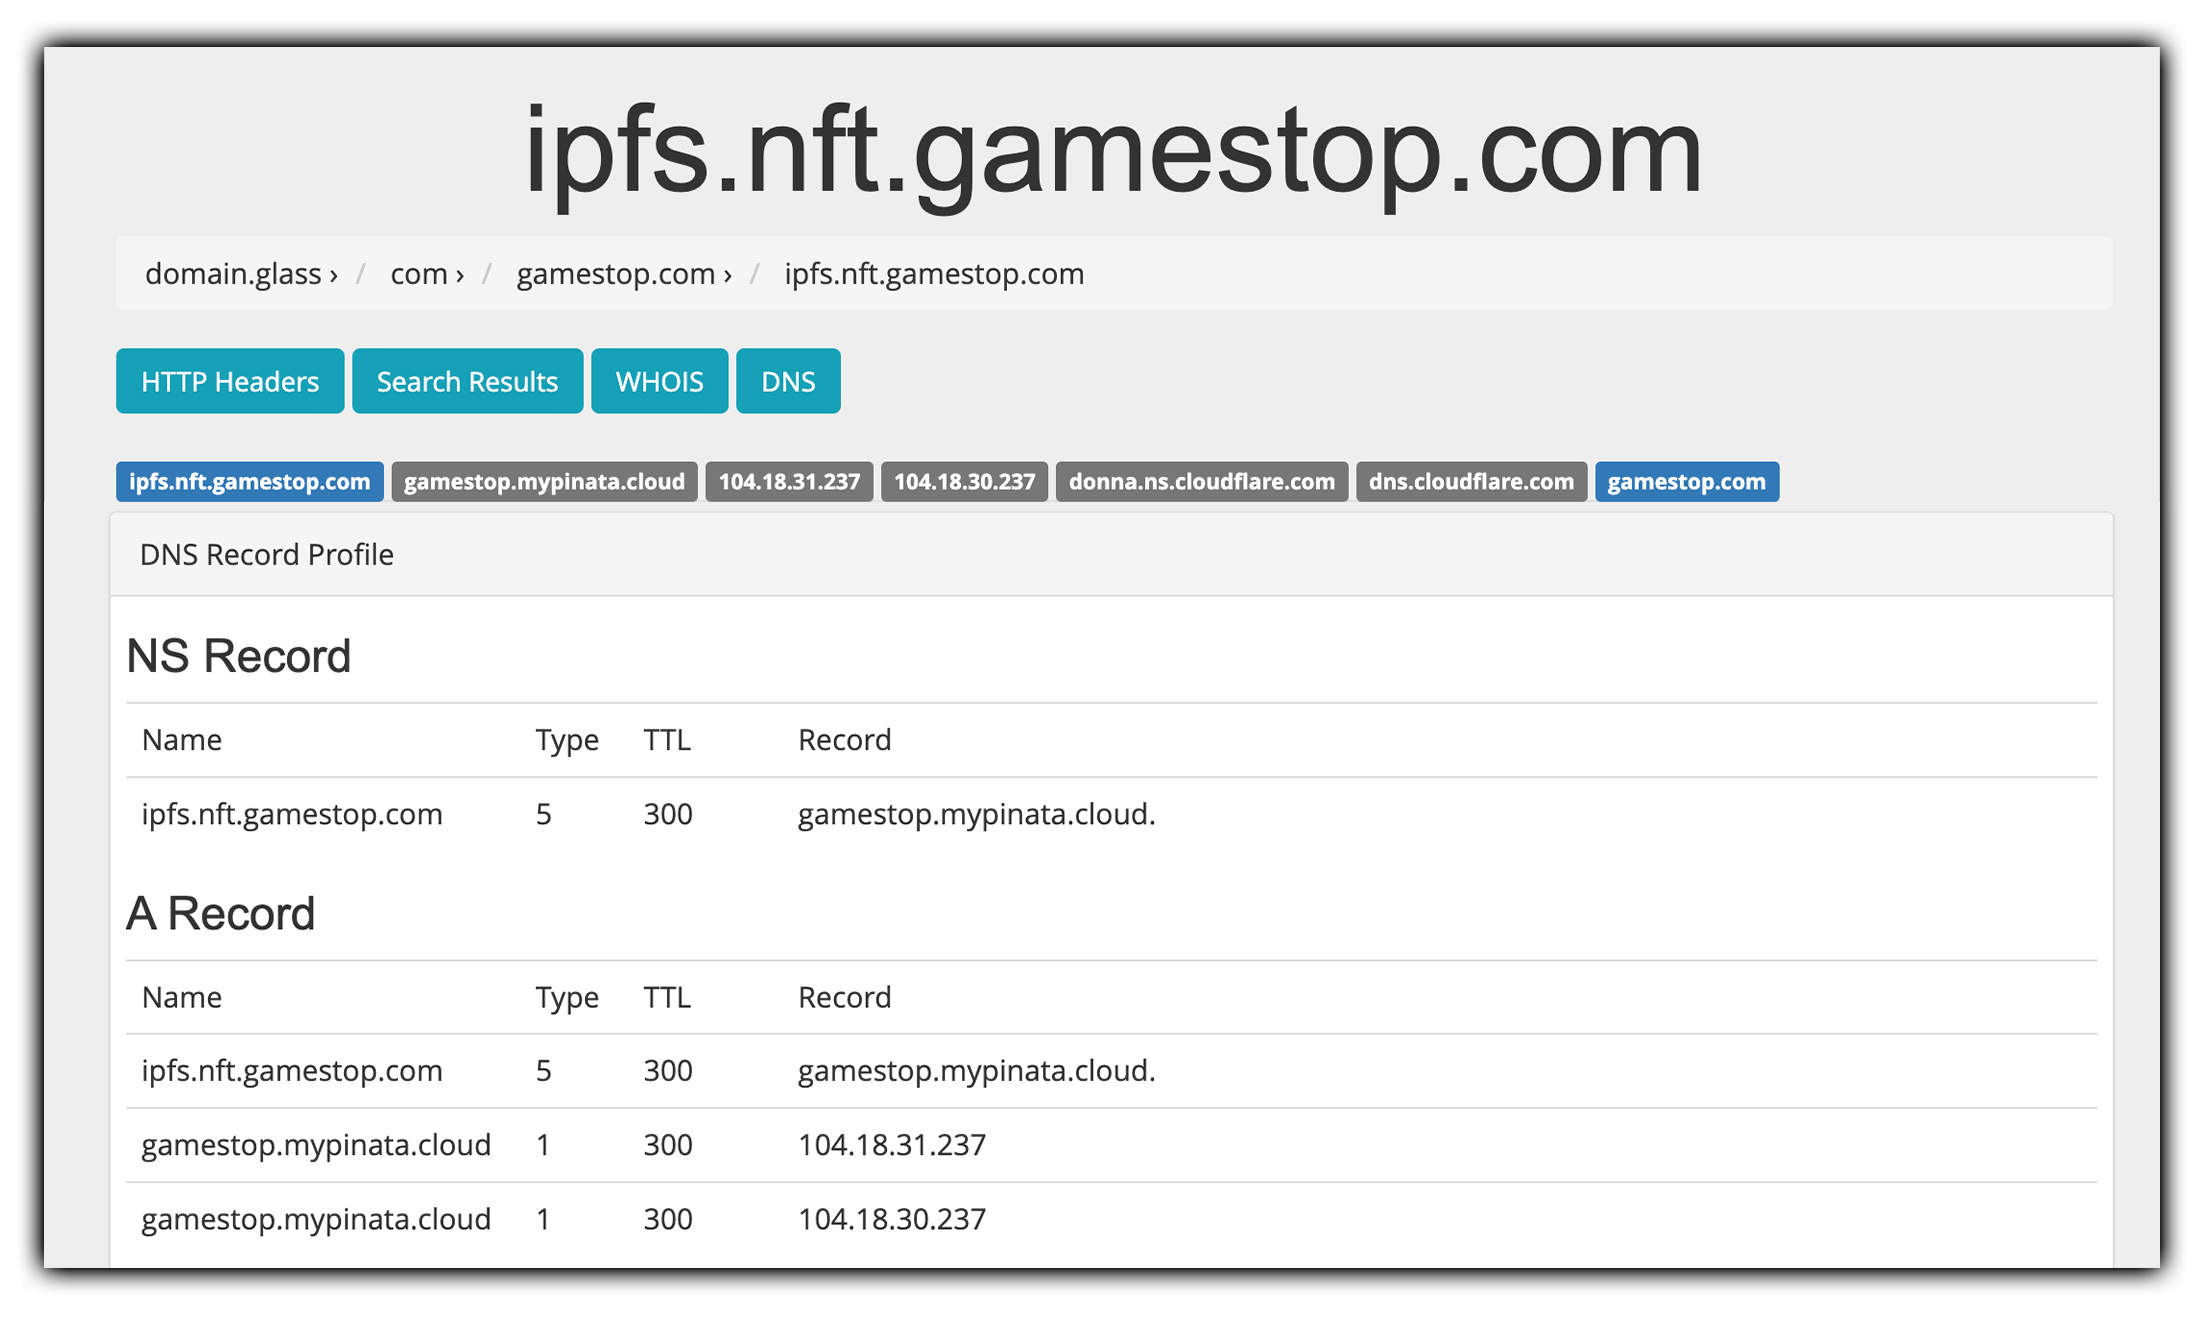Image resolution: width=2204 pixels, height=1323 pixels.
Task: Open the HTTP Headers button
Action: (x=230, y=381)
